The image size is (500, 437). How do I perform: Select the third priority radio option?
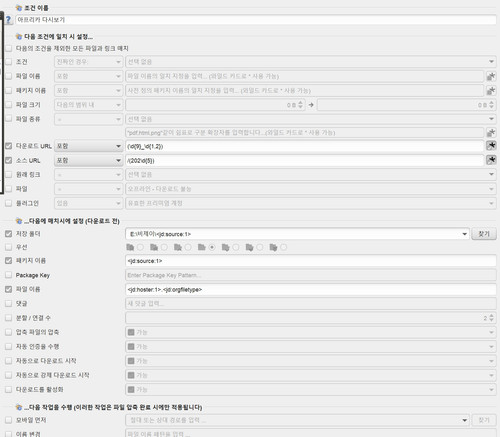[188, 247]
